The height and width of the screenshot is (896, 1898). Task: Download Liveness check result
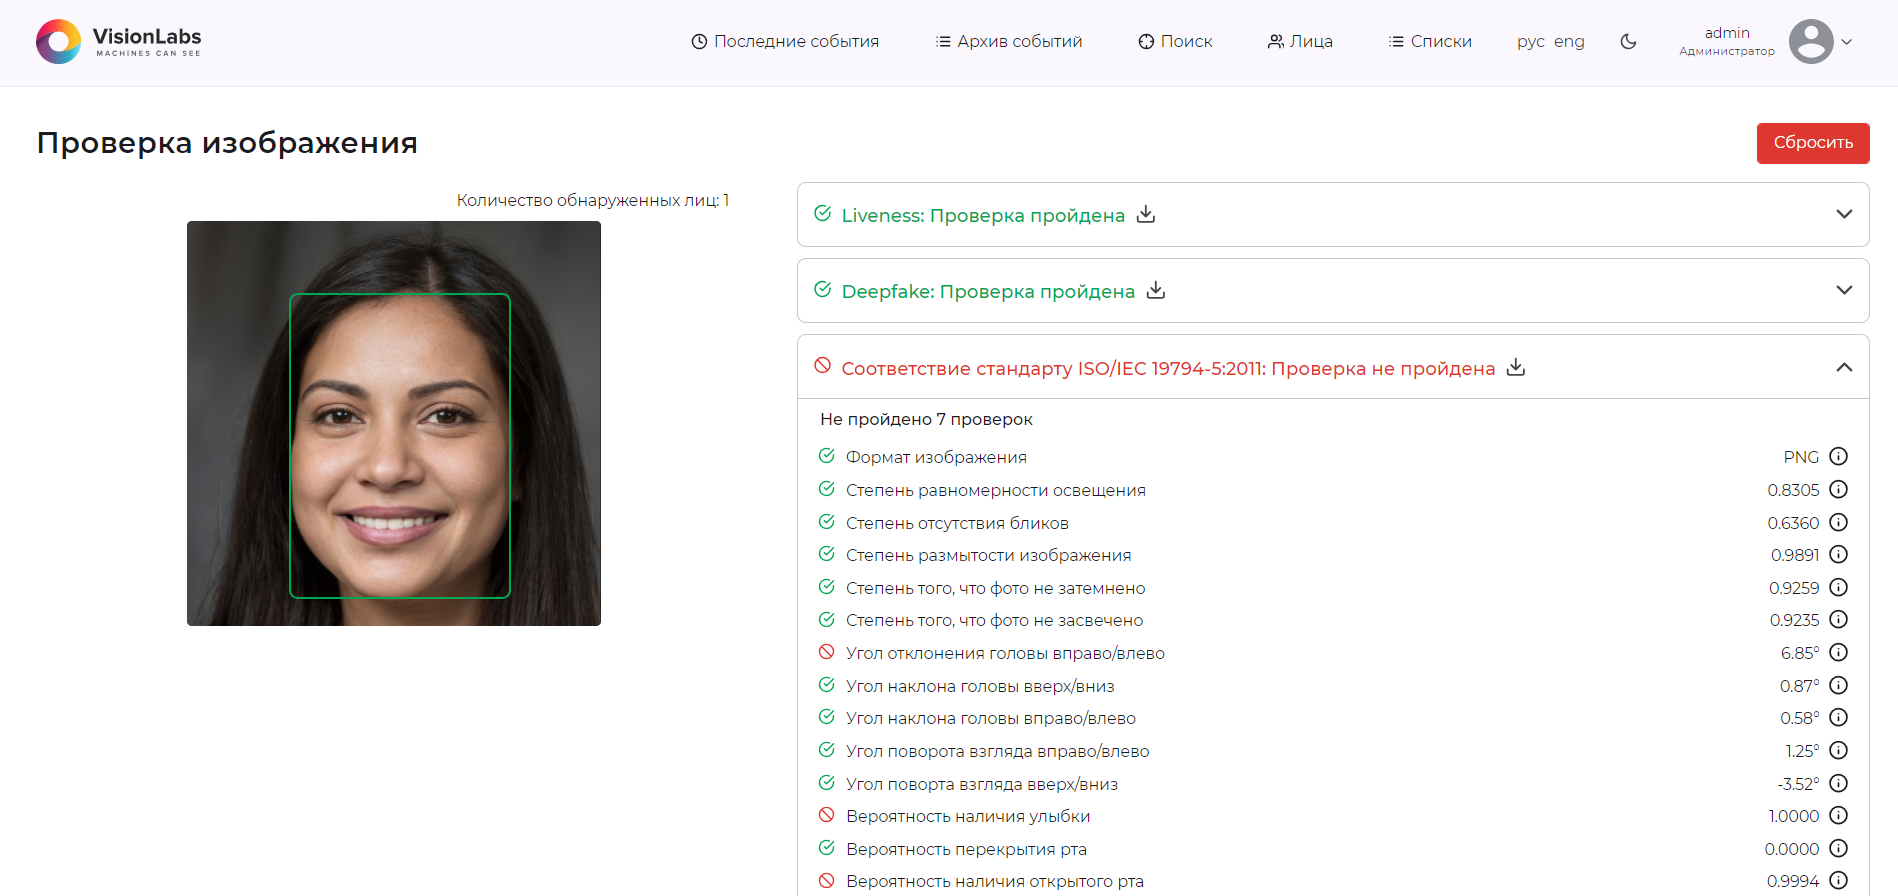tap(1146, 214)
